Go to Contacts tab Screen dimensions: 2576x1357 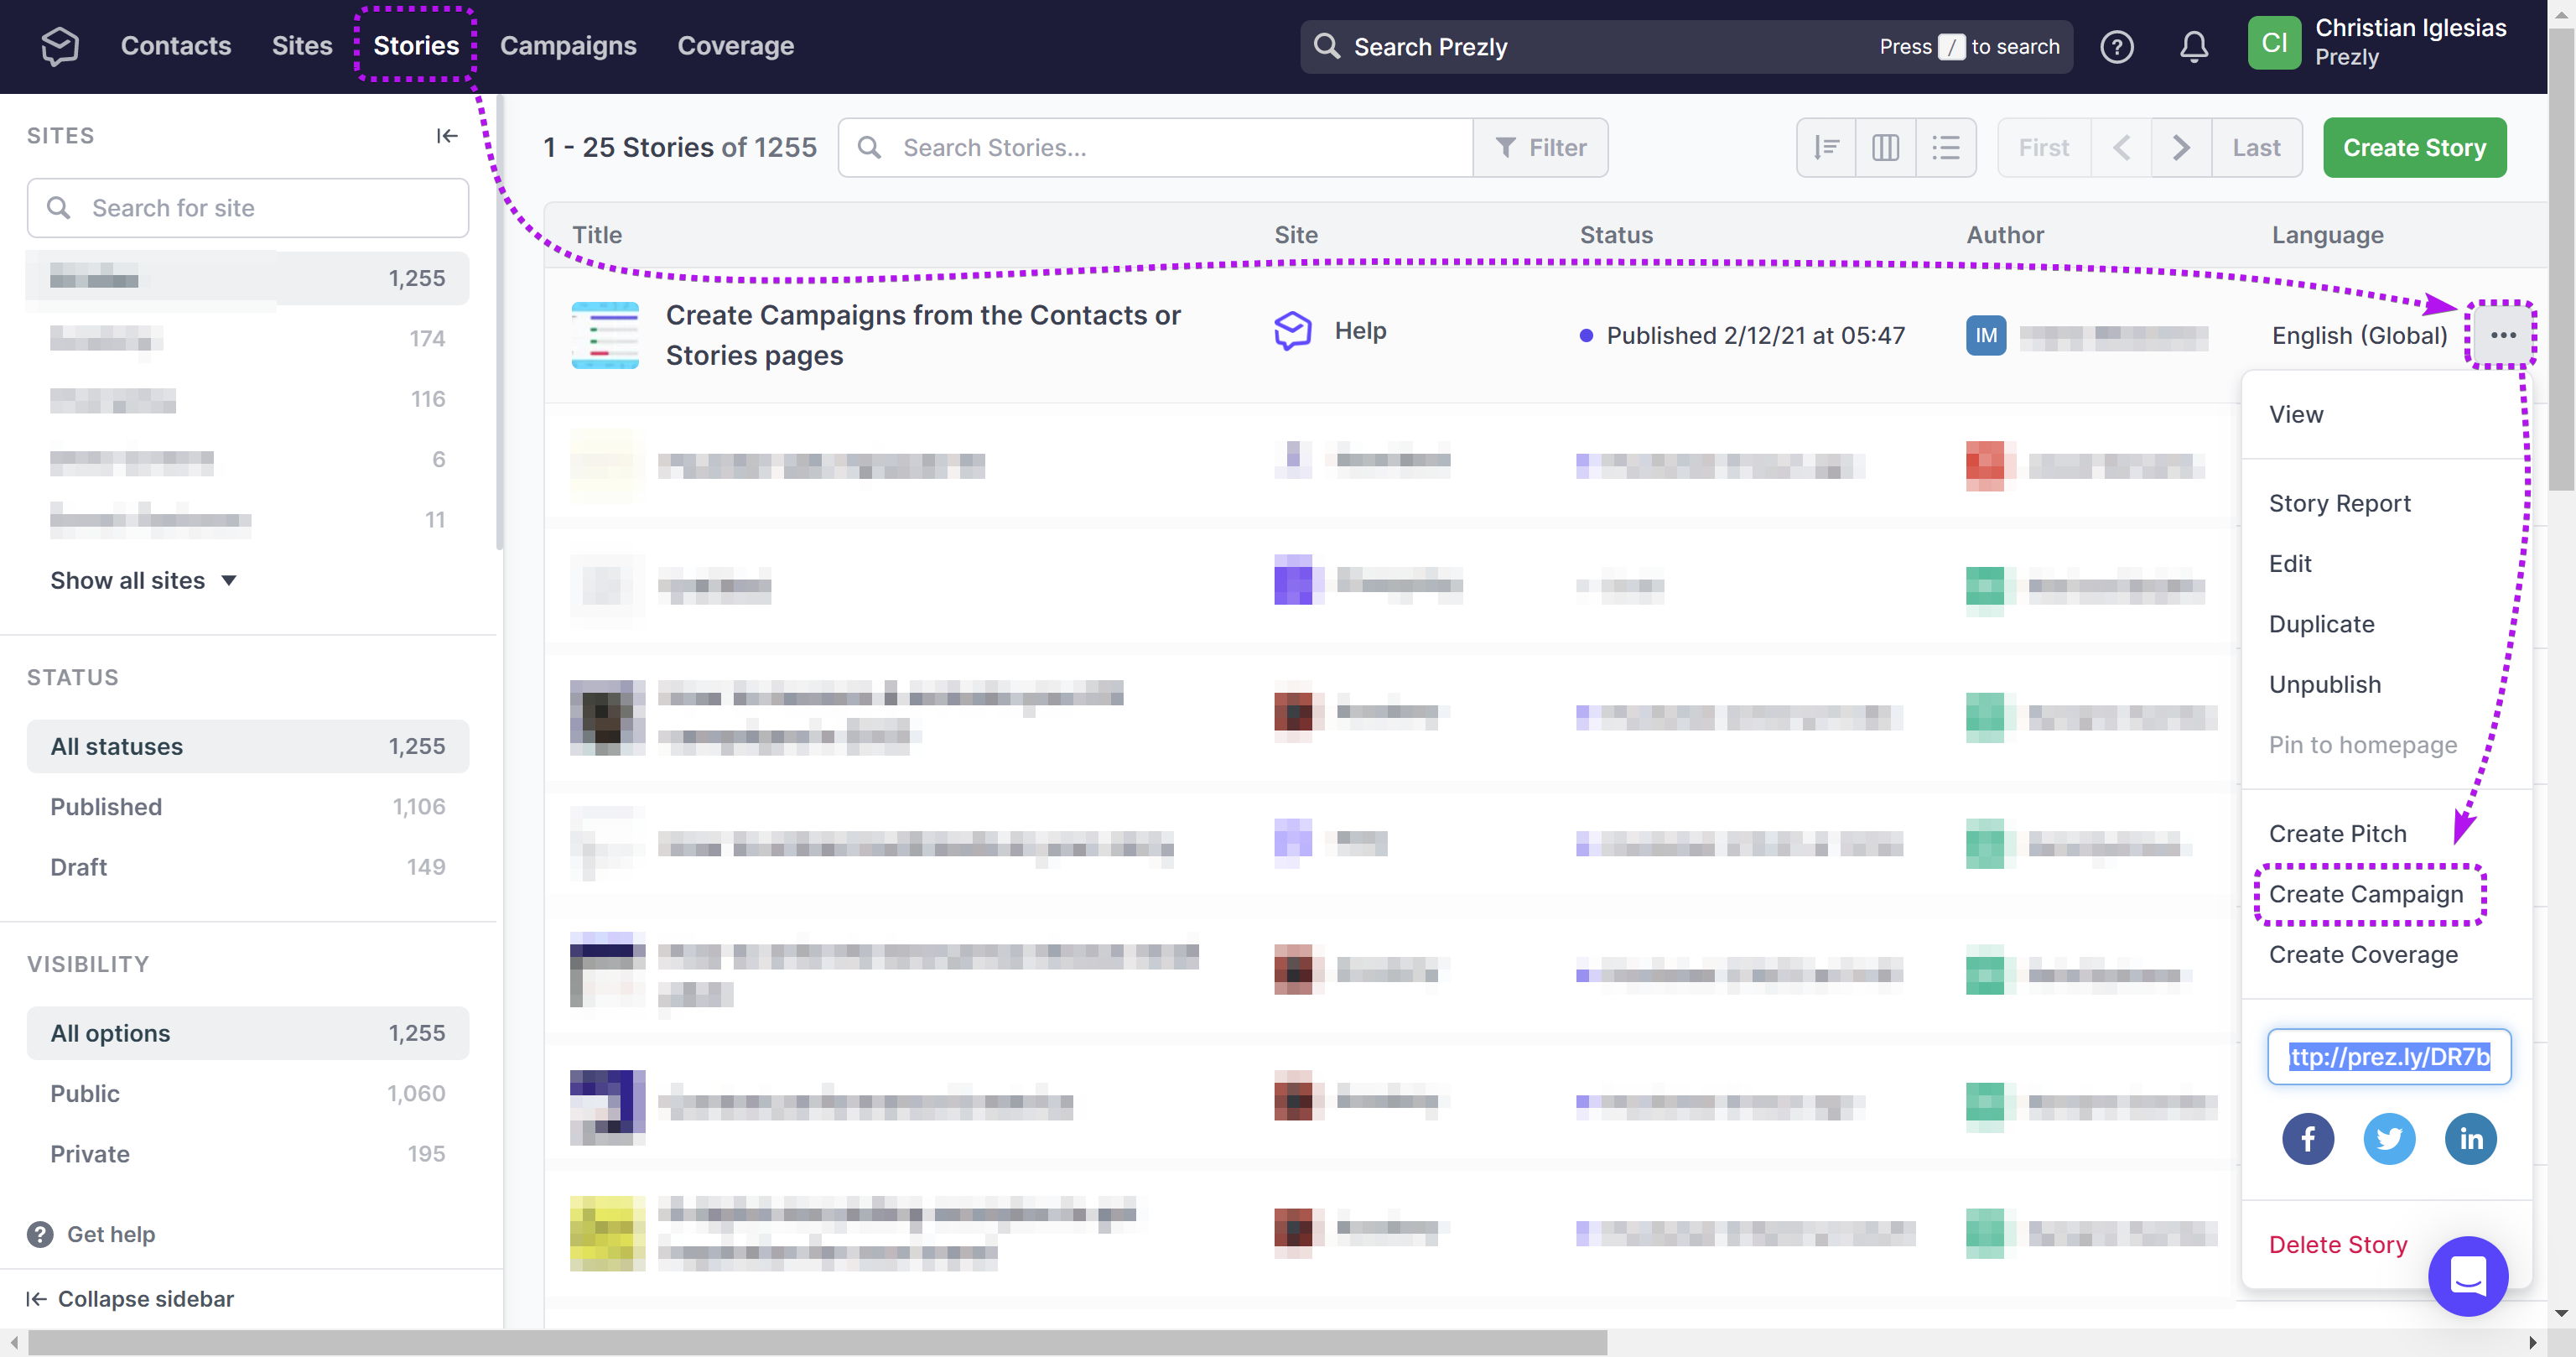[x=176, y=46]
